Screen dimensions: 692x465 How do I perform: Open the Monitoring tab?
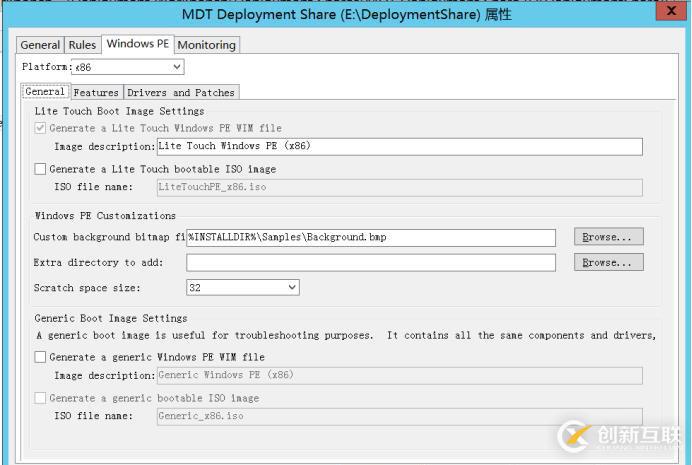[207, 45]
